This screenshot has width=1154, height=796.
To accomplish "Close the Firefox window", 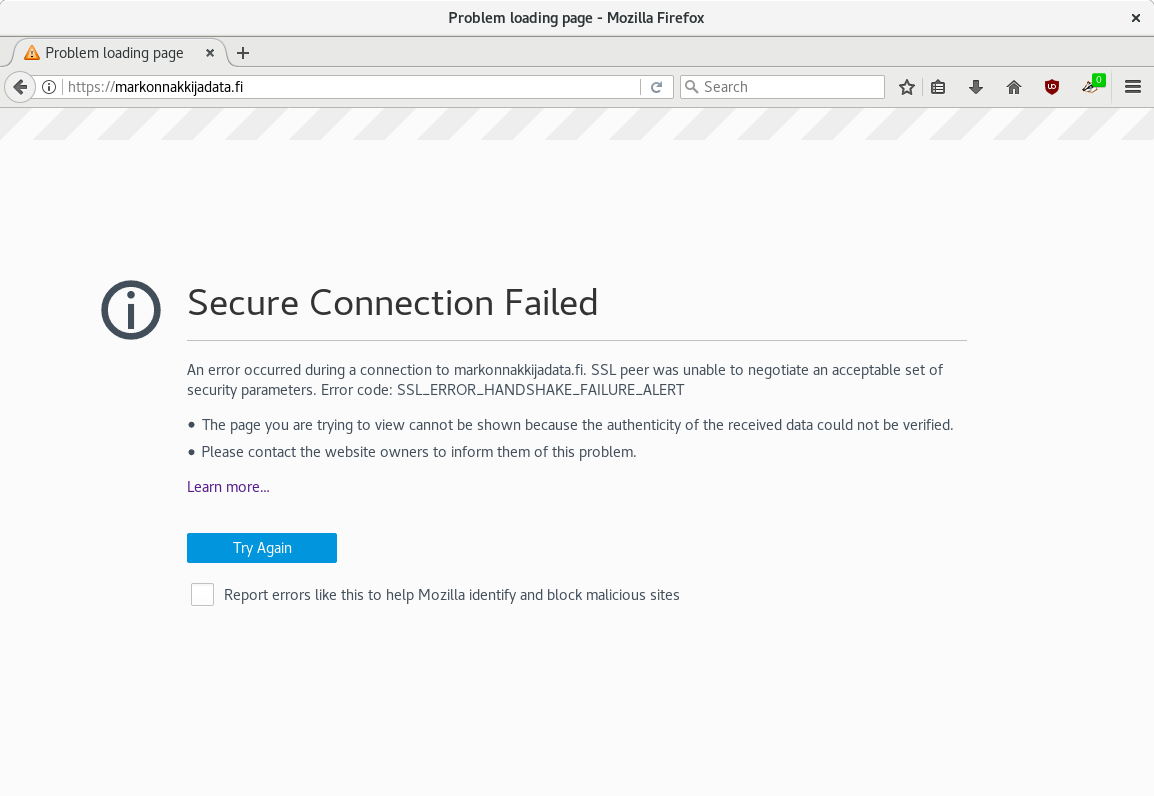I will point(1135,18).
